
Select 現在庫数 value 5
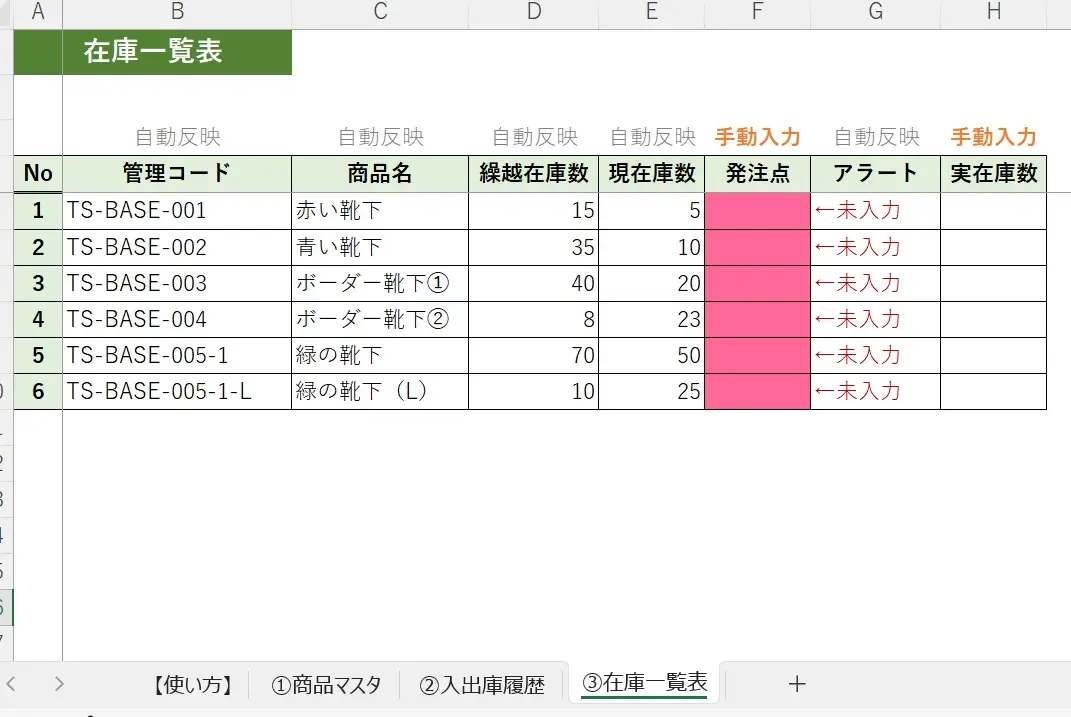click(652, 211)
